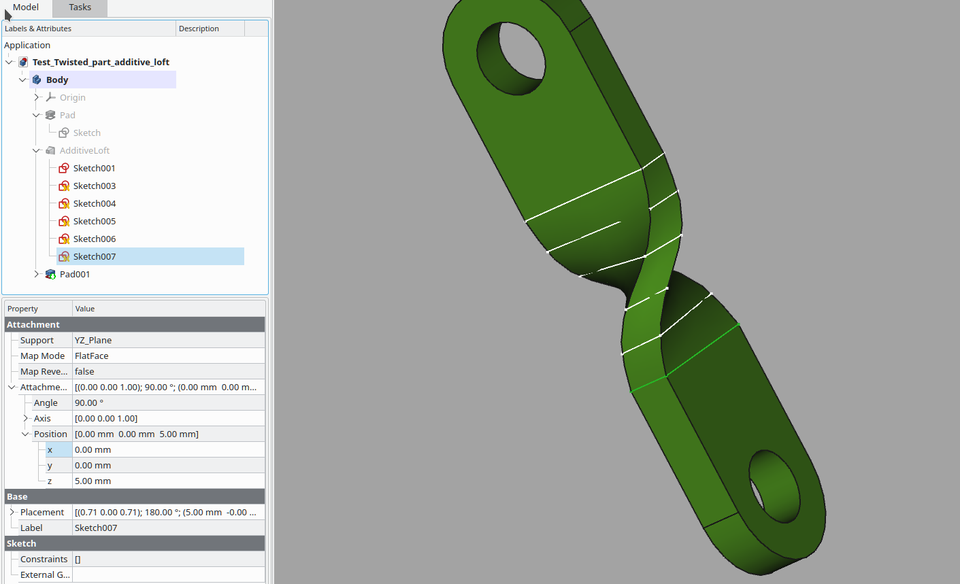
Task: Select Sketch006 in the model tree
Action: [95, 238]
